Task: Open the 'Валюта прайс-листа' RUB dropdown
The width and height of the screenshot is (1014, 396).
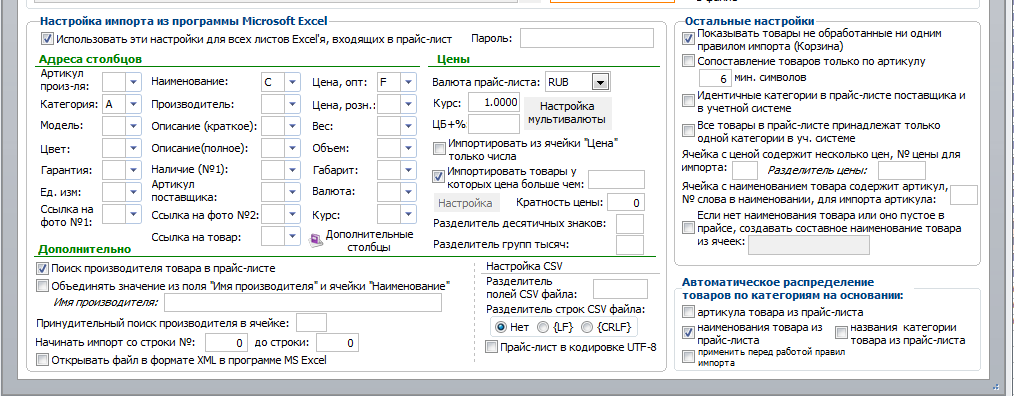Action: tap(601, 82)
